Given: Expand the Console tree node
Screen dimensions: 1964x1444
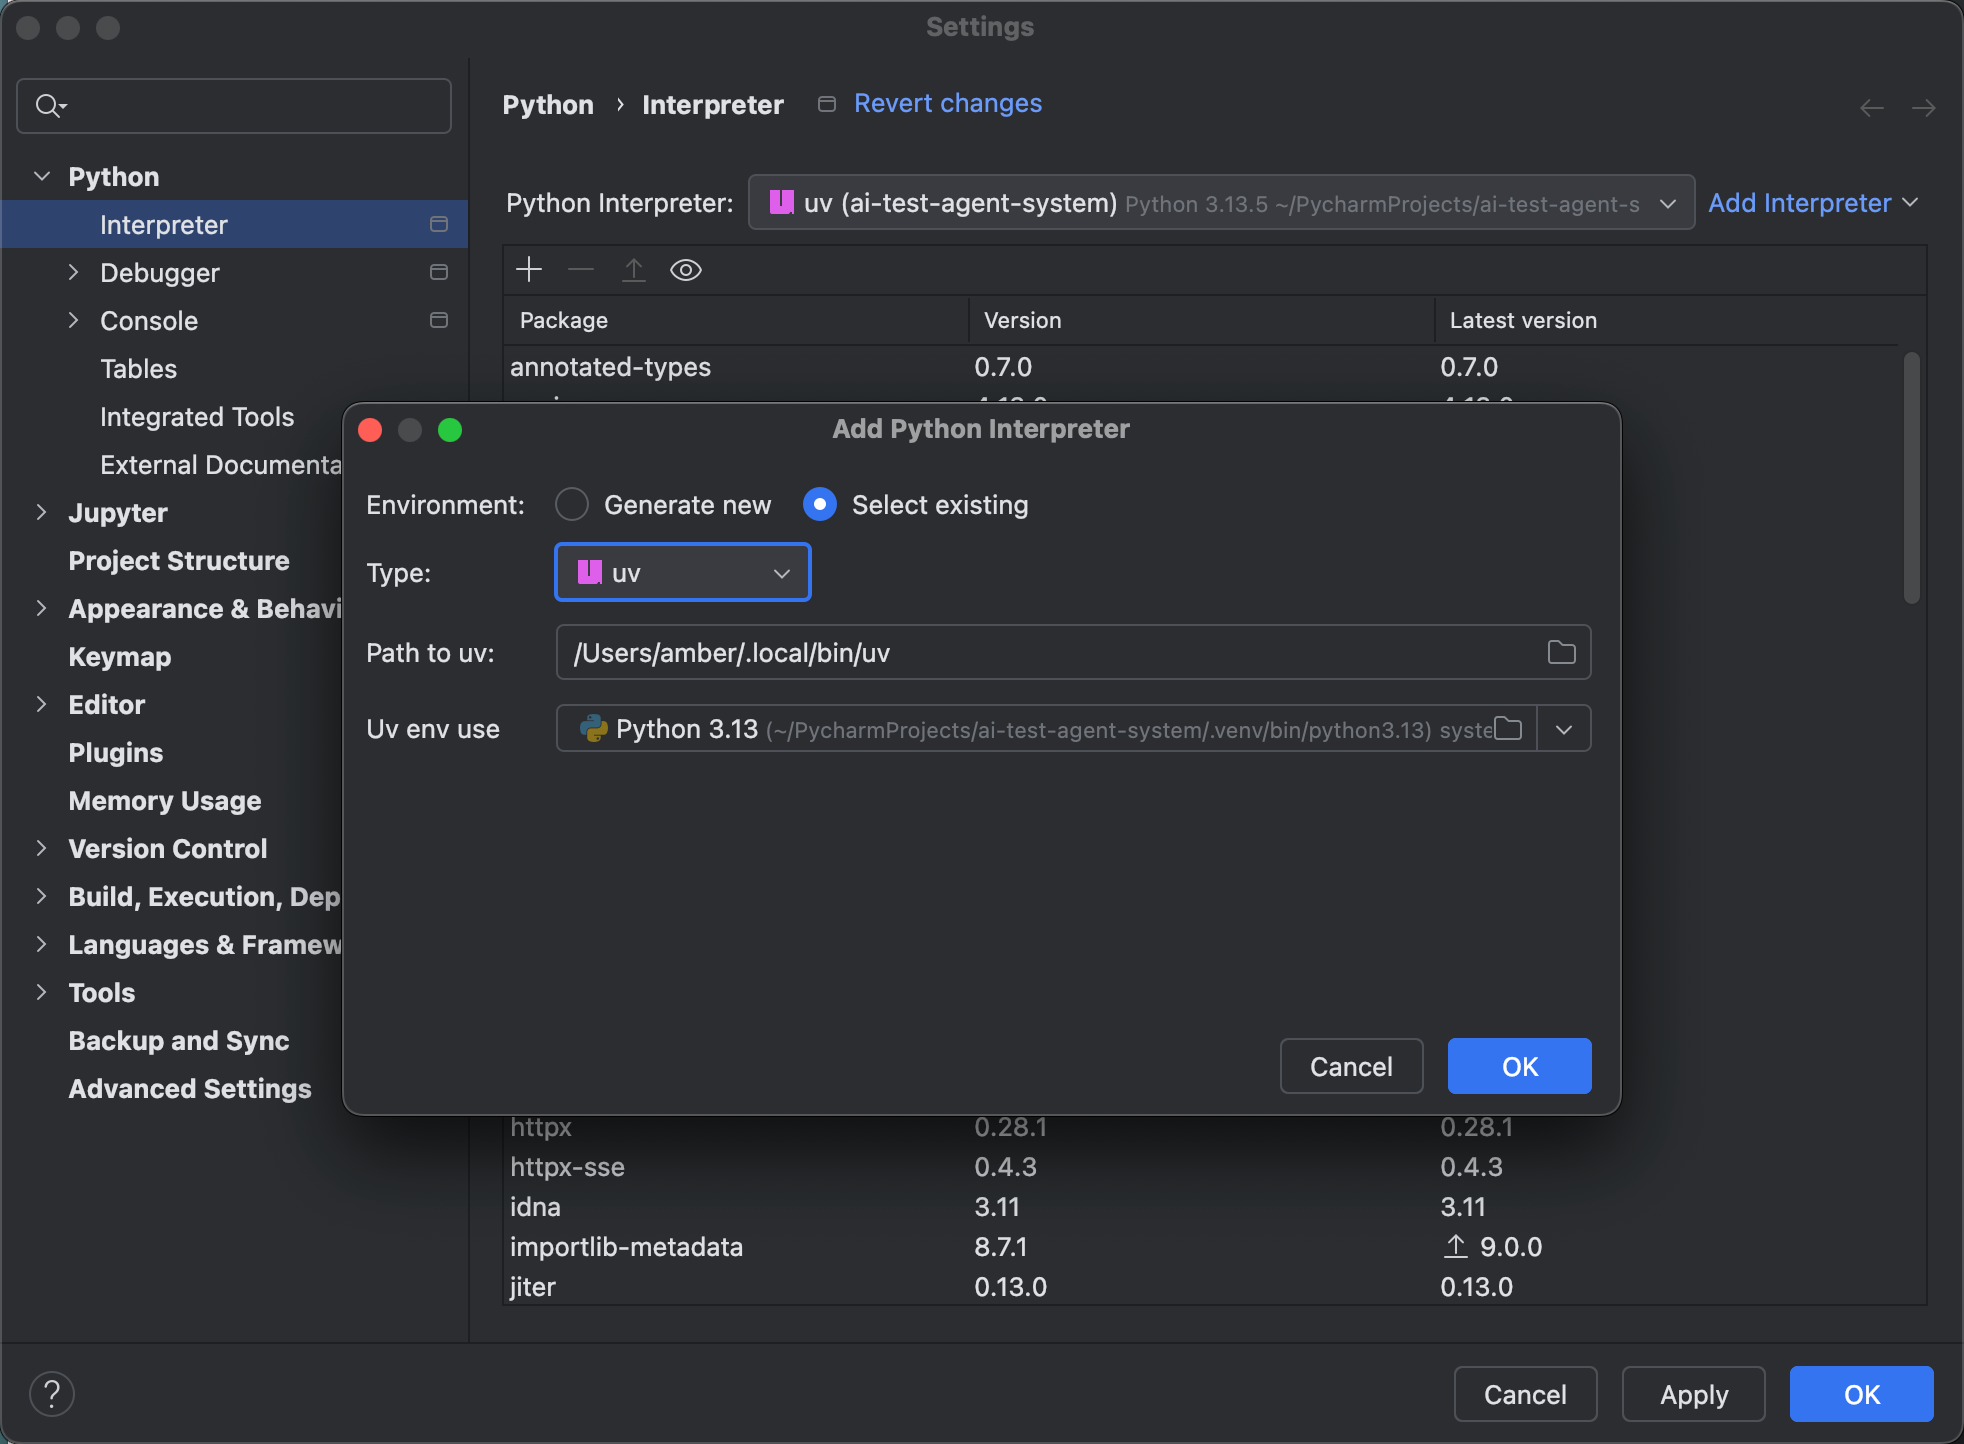Looking at the screenshot, I should click(x=73, y=320).
